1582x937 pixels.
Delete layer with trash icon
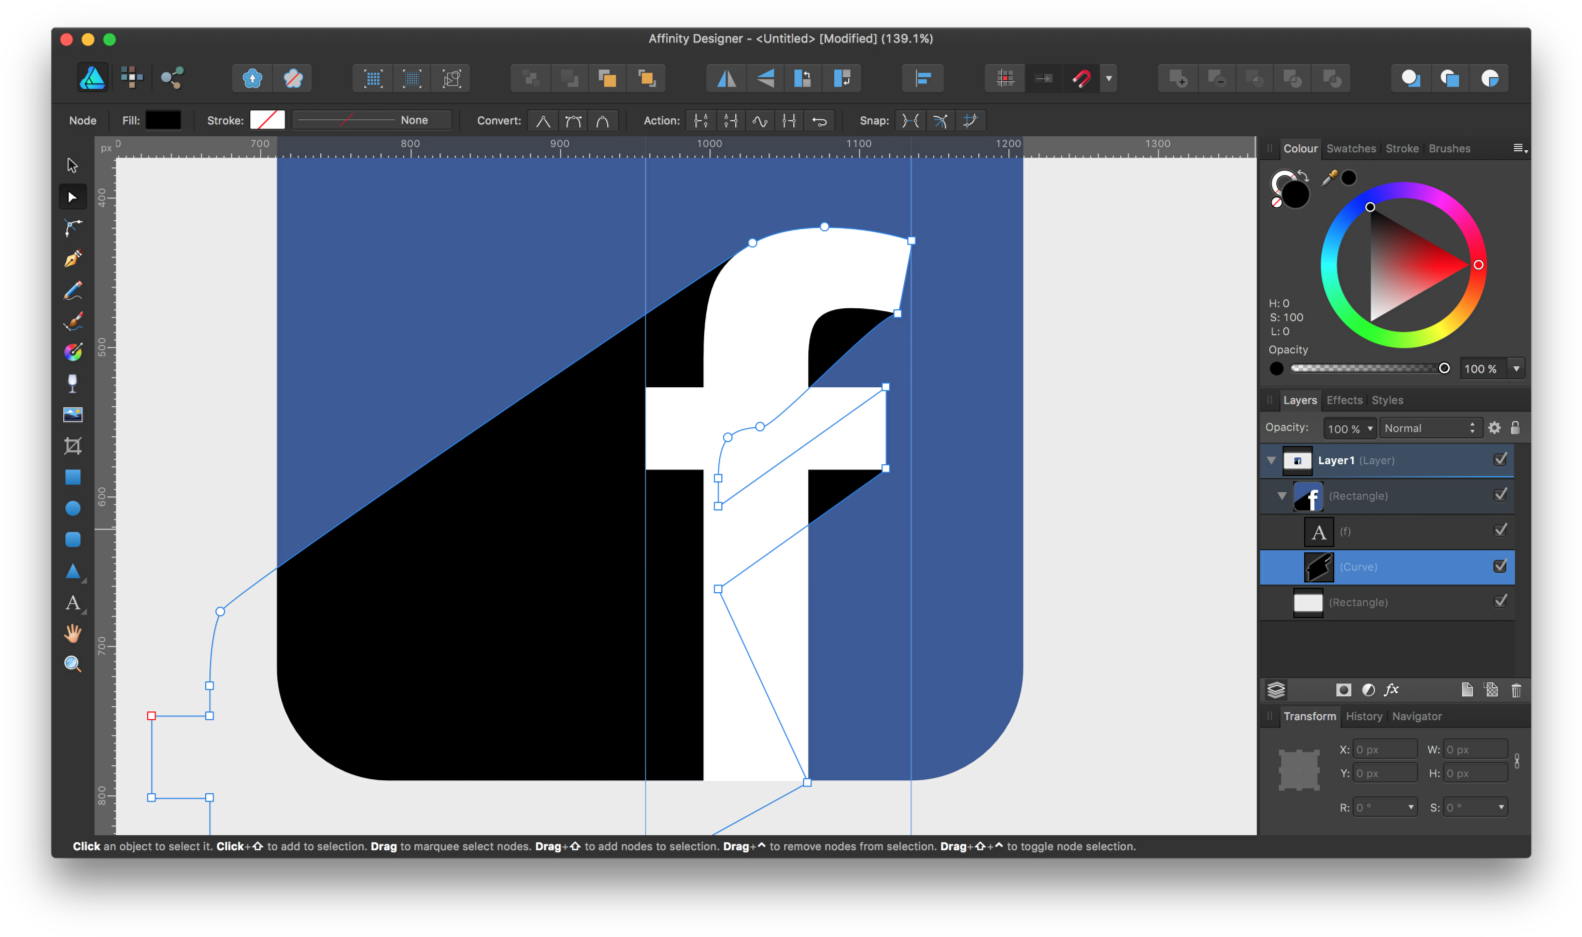pos(1516,690)
